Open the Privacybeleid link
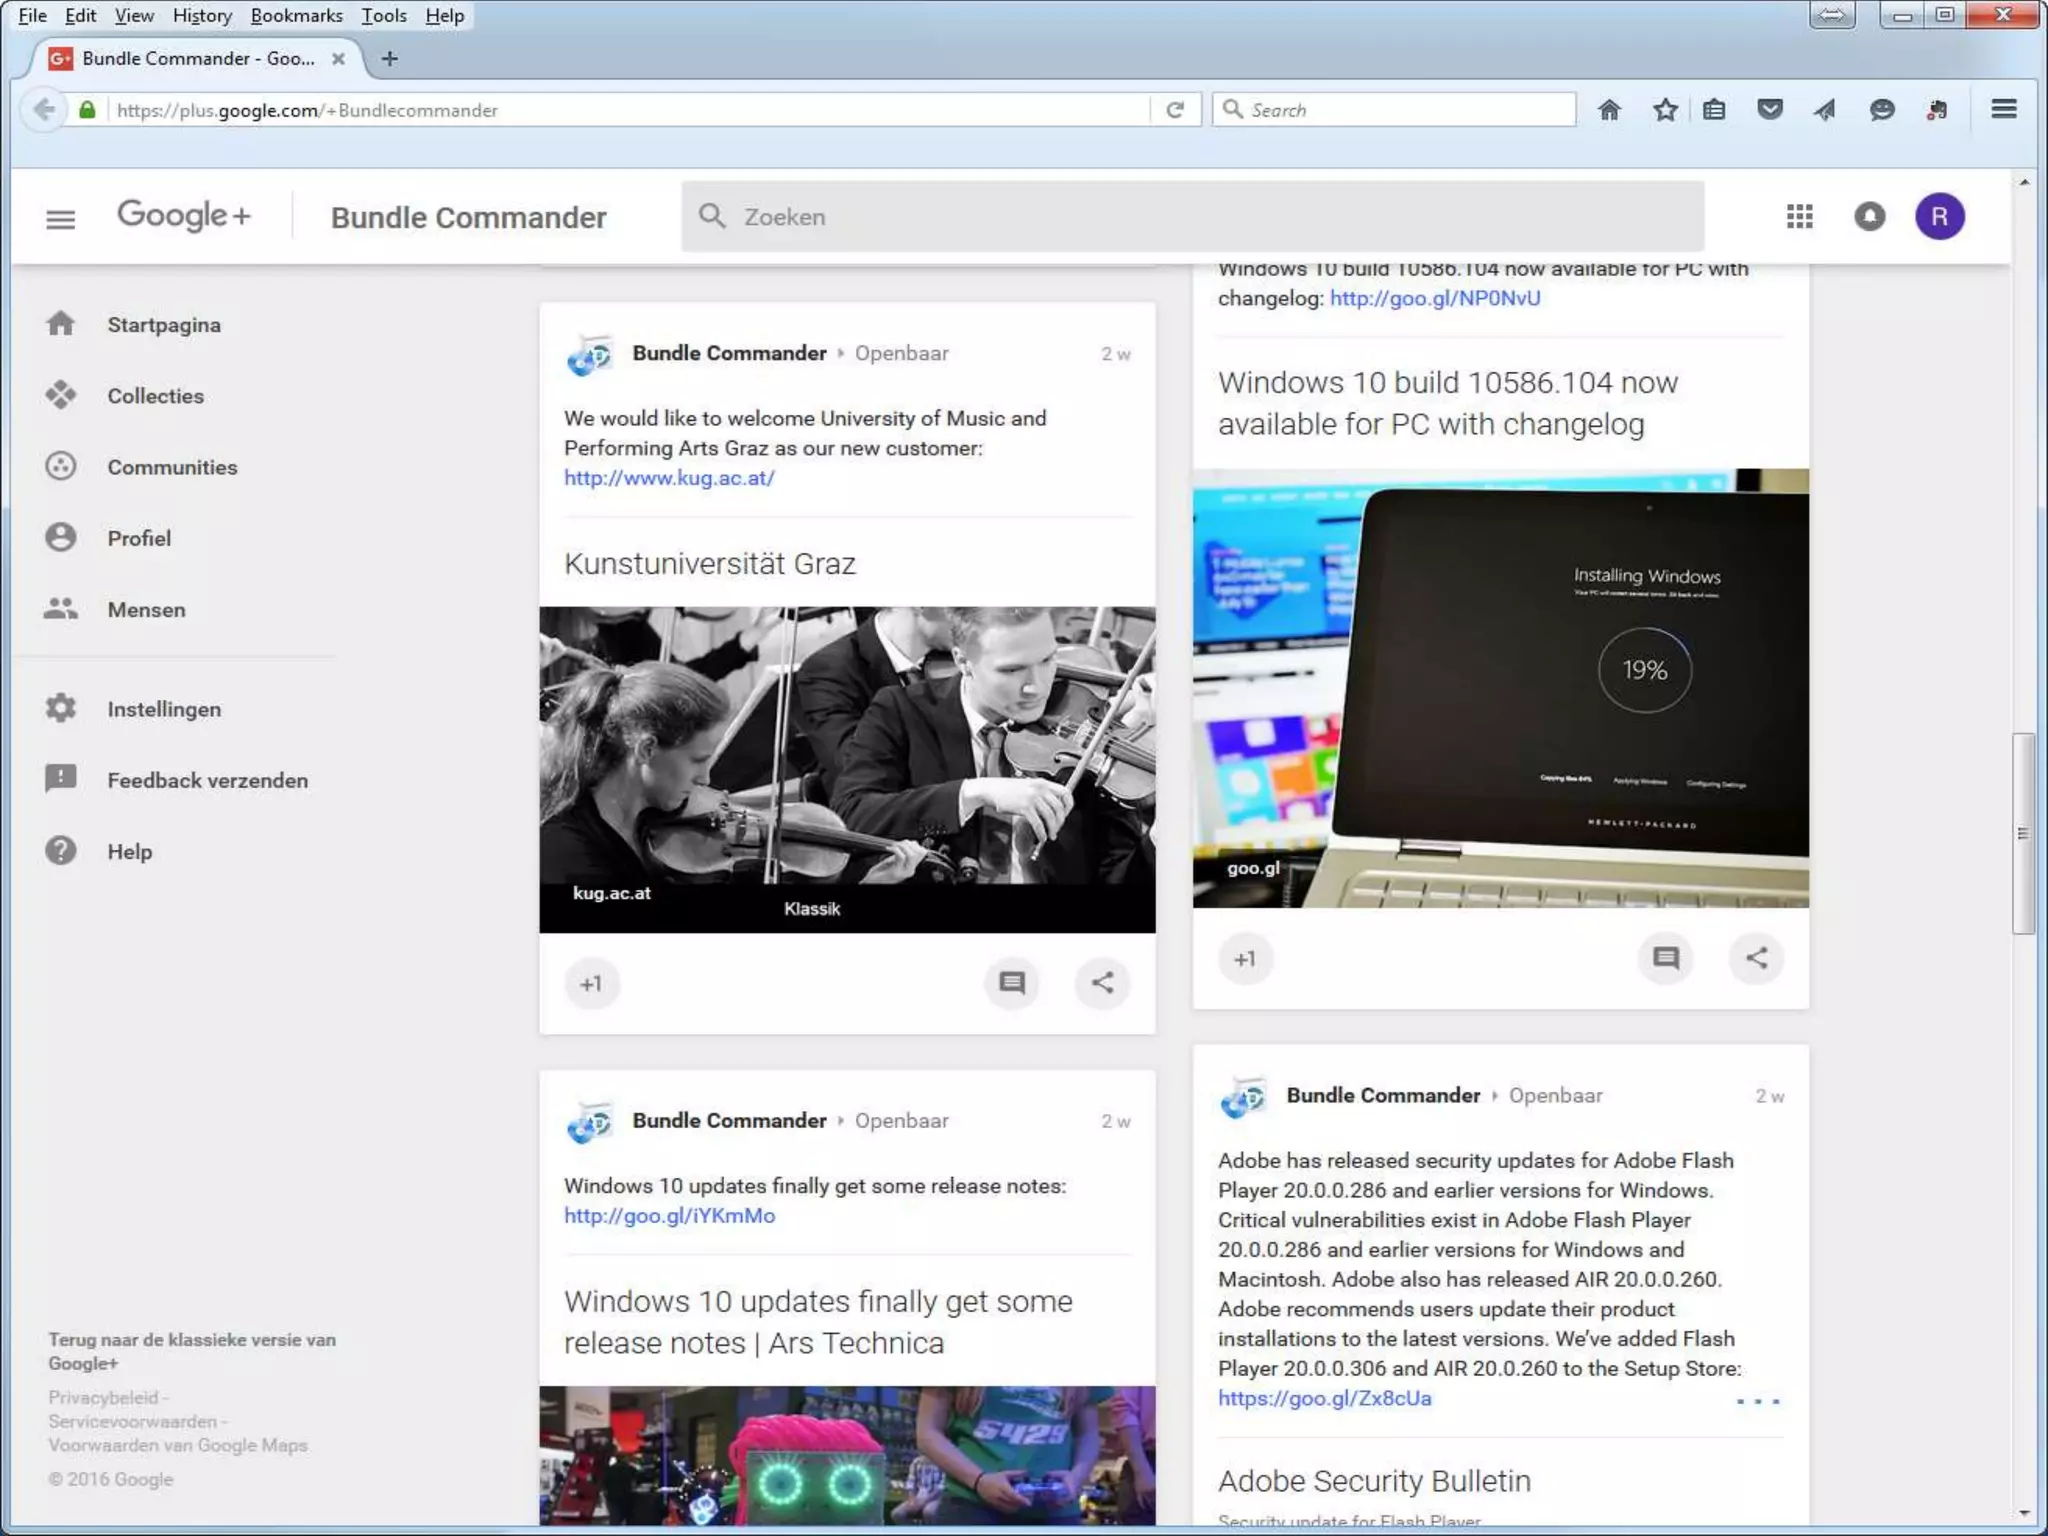2048x1536 pixels. 103,1397
